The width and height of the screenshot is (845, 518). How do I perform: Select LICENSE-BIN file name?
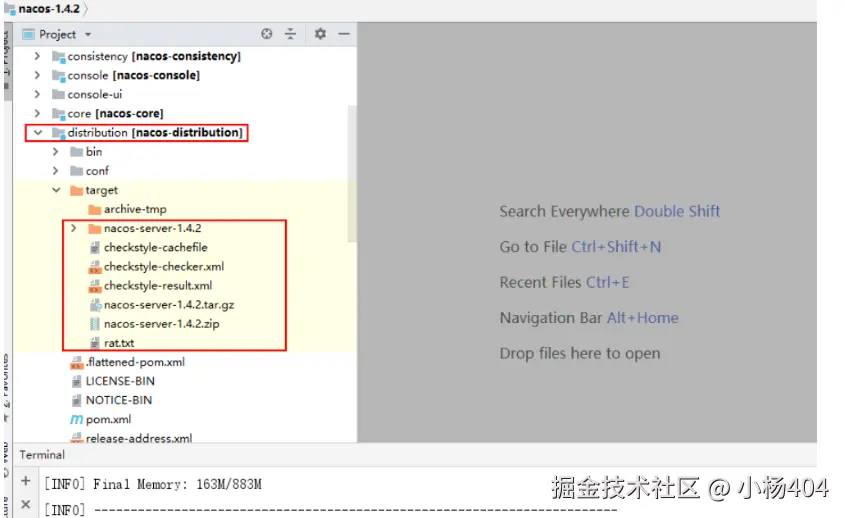pyautogui.click(x=120, y=381)
